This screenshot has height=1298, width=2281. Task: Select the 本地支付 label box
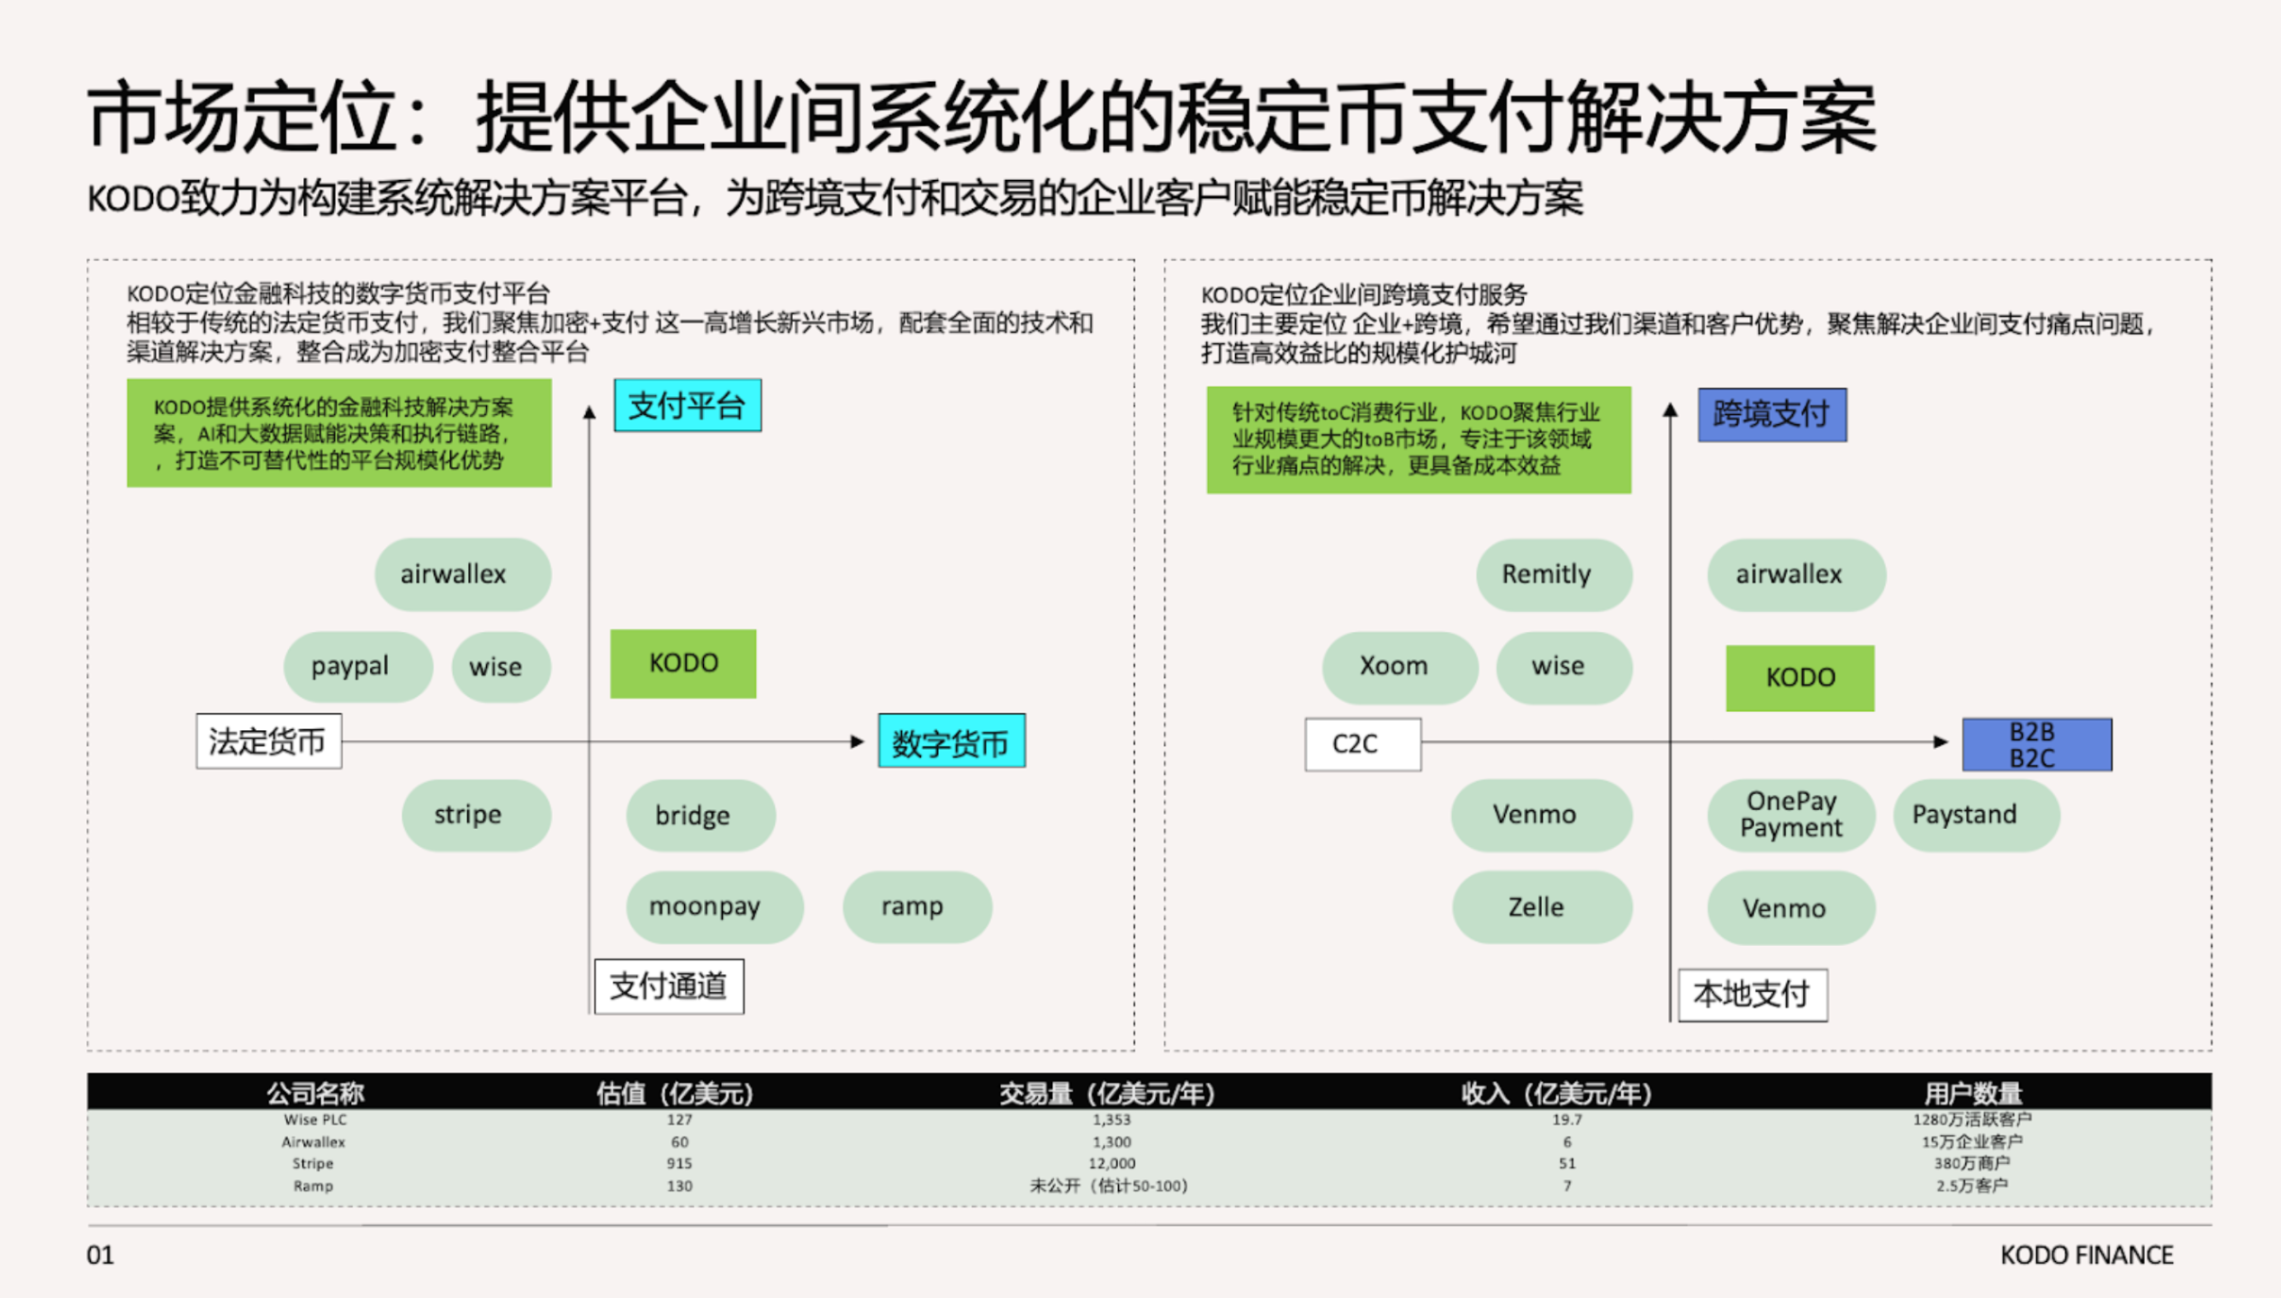[1752, 995]
